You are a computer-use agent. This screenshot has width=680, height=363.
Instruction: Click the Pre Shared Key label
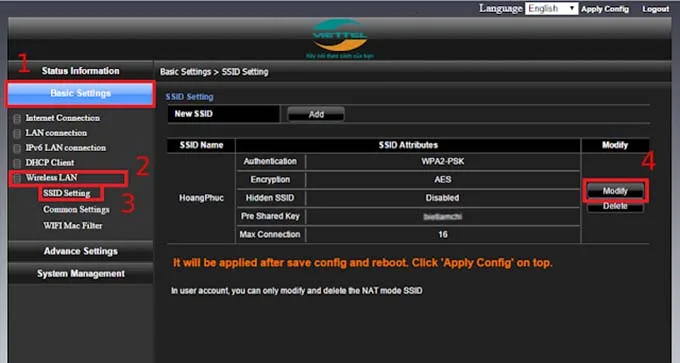pos(270,216)
